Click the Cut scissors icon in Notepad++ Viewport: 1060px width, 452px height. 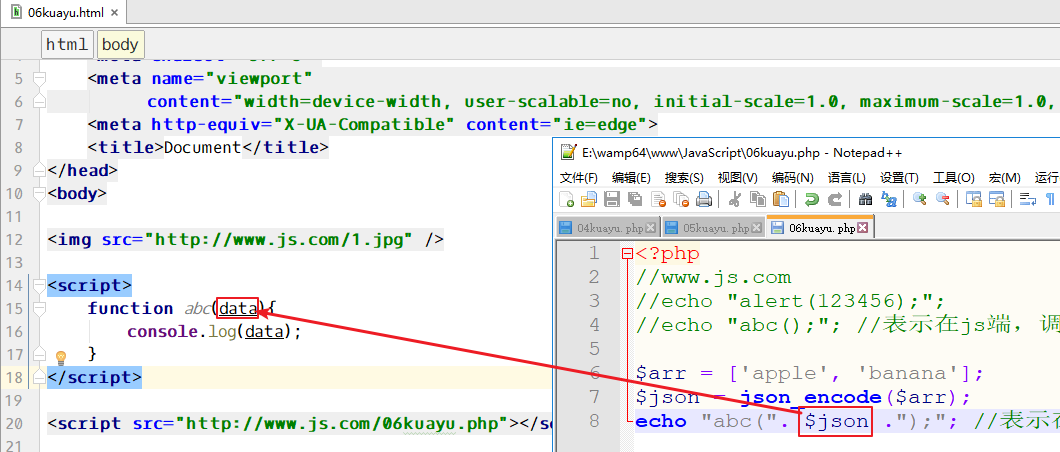coord(735,199)
